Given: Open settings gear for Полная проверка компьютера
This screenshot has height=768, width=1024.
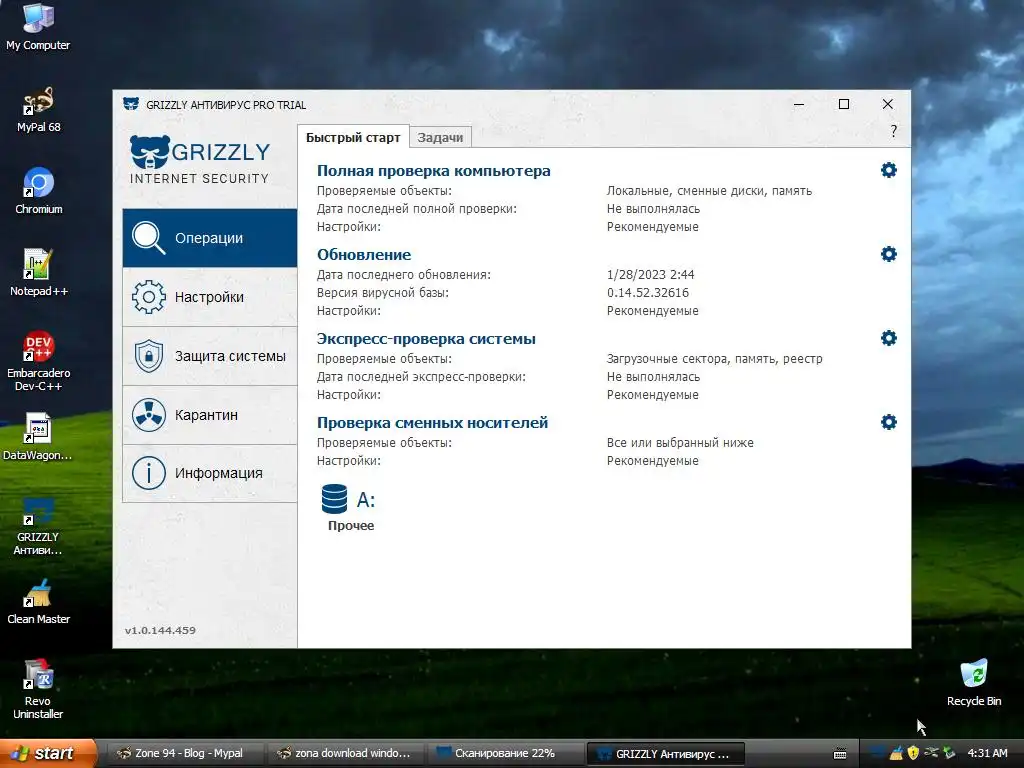Looking at the screenshot, I should pos(888,170).
